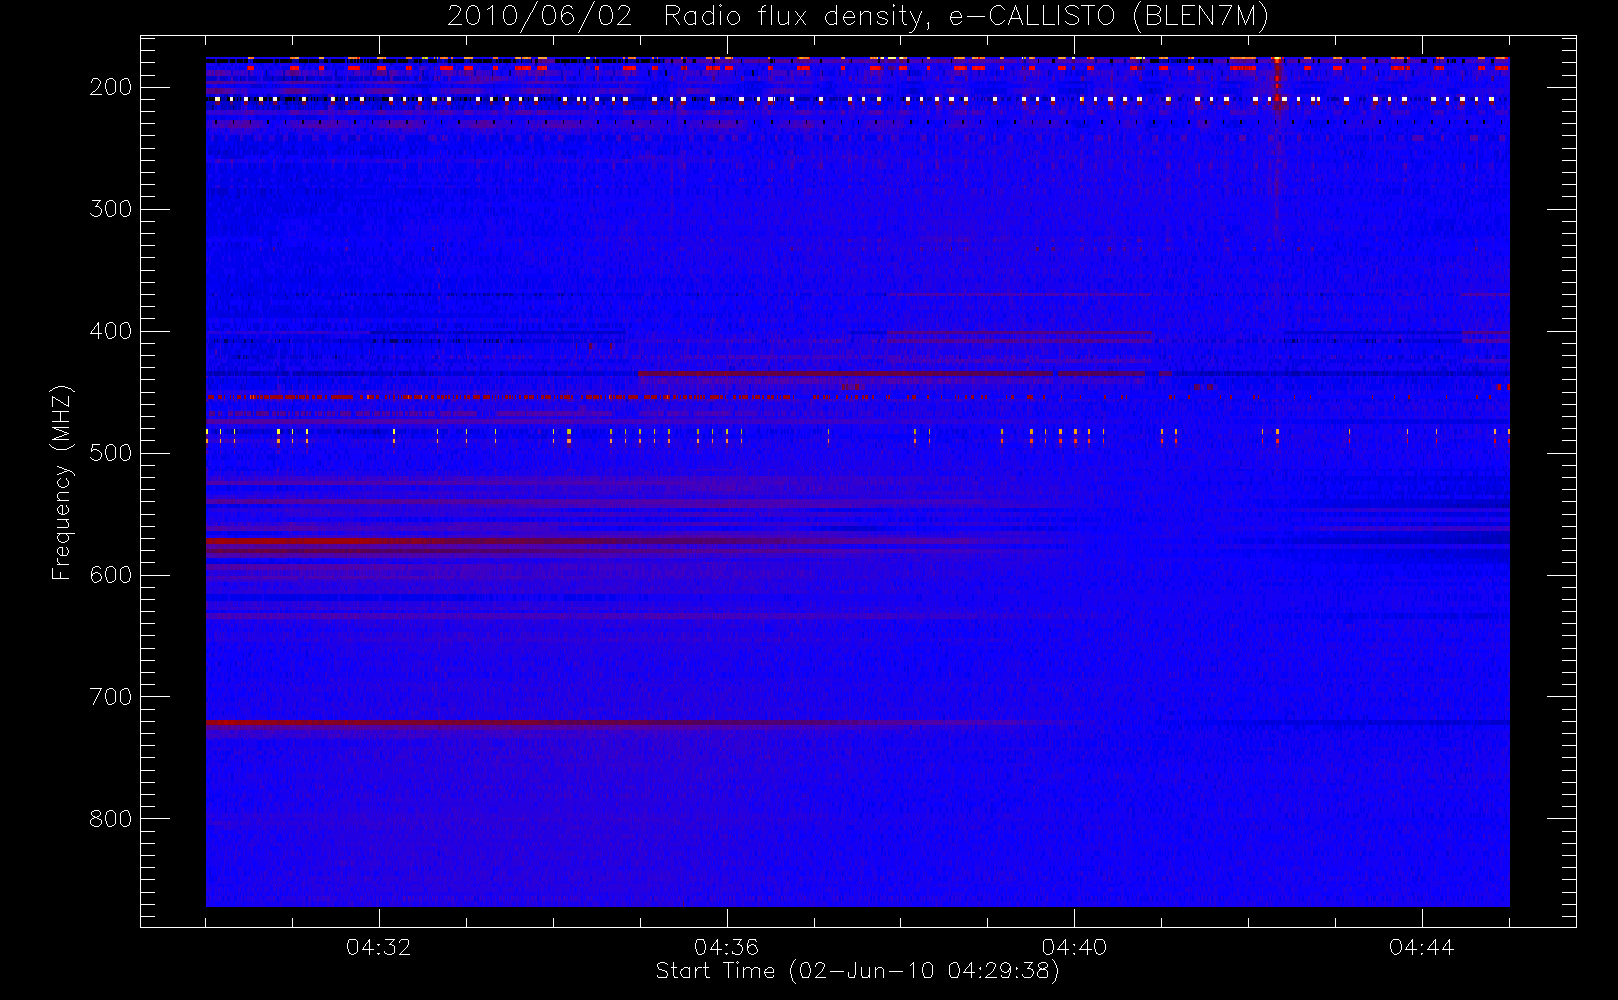Click the 400 frequency tick label
Image resolution: width=1618 pixels, height=1000 pixels.
(111, 331)
